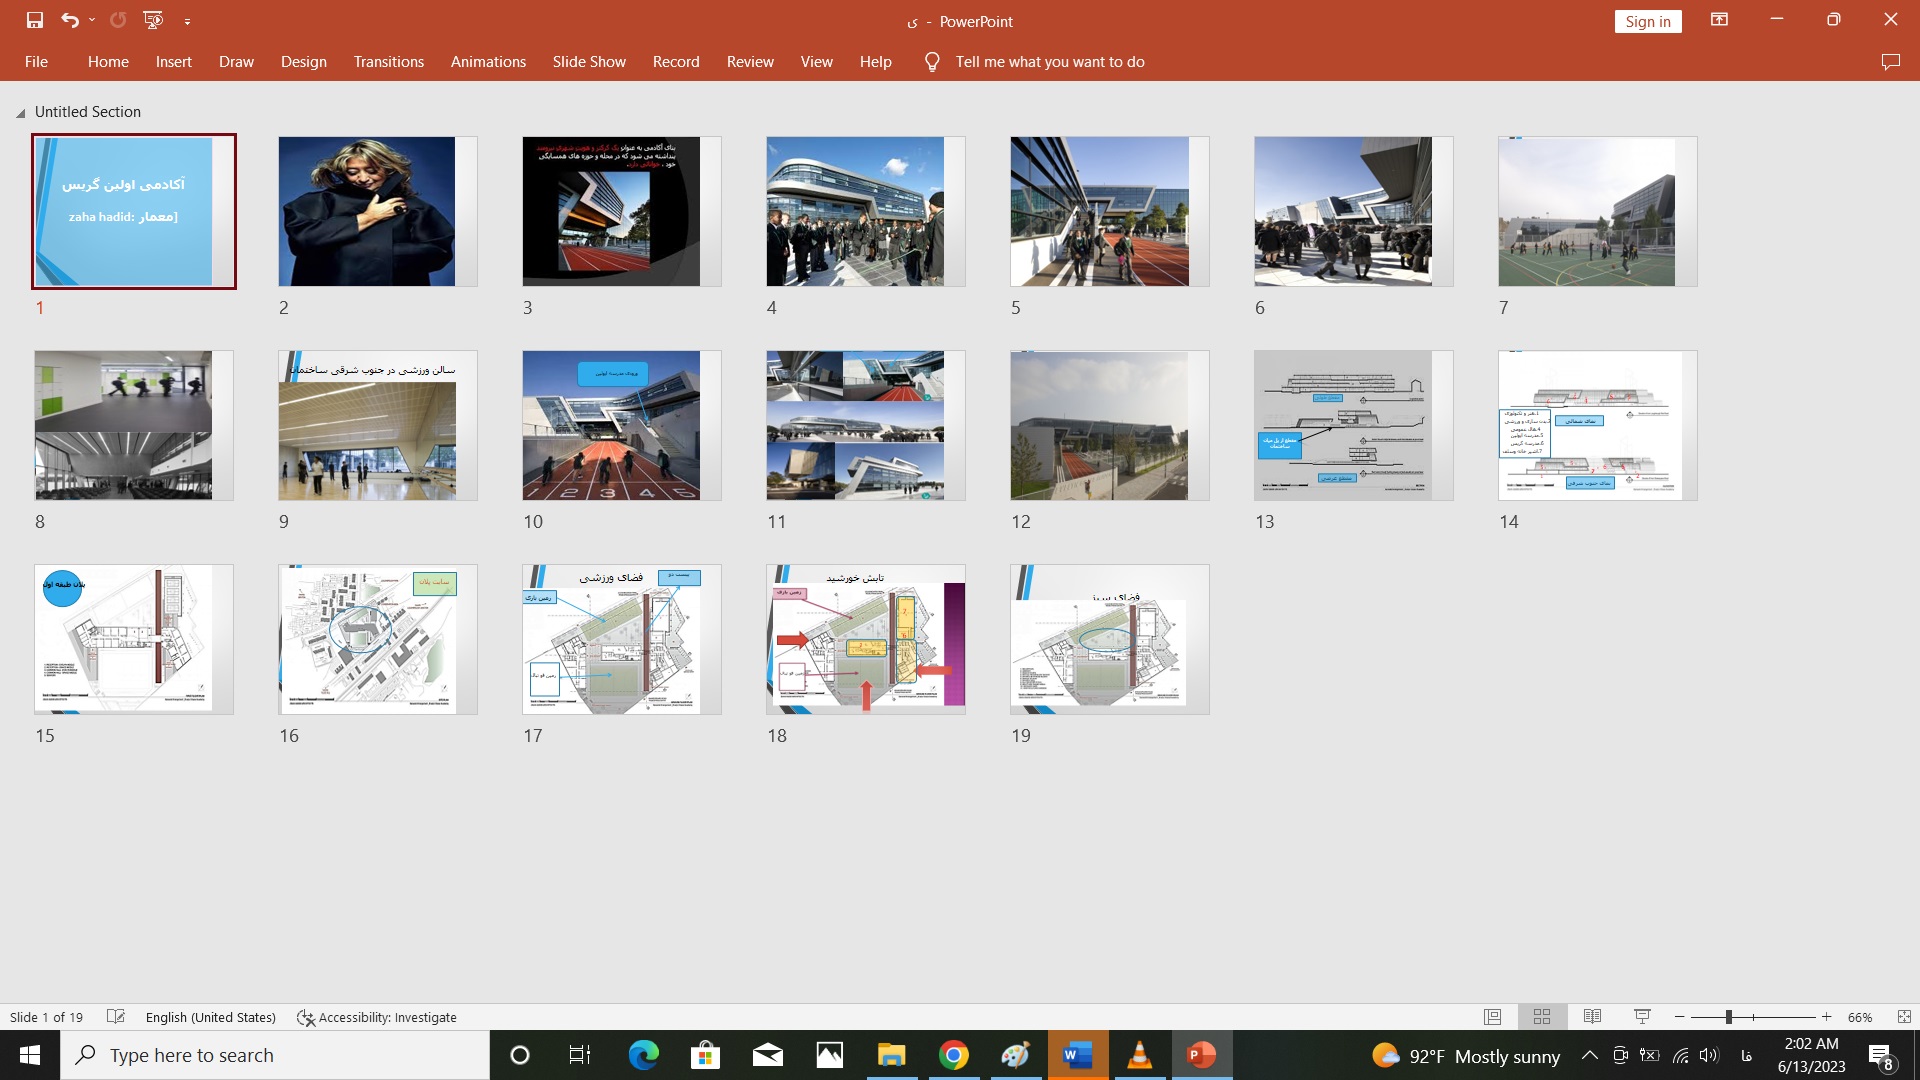Open Ribbon Display Options button

click(1719, 20)
